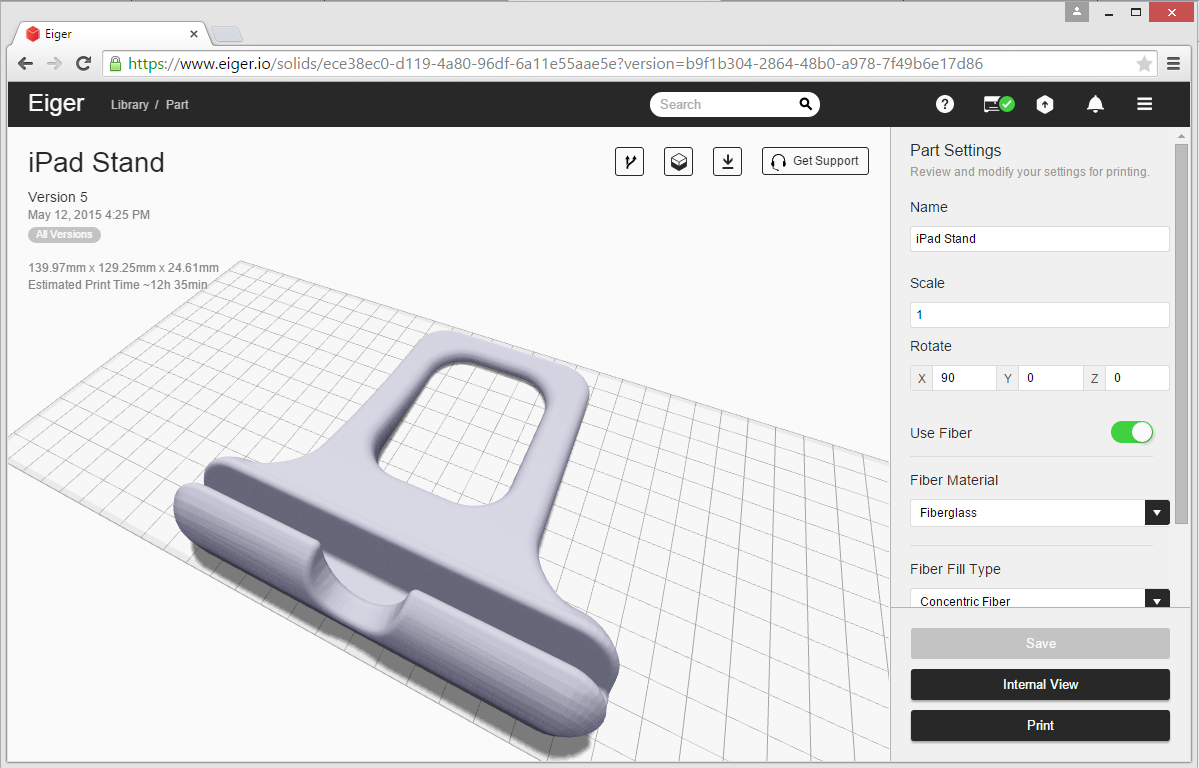
Task: Click the Eiger browser tab
Action: 110,34
